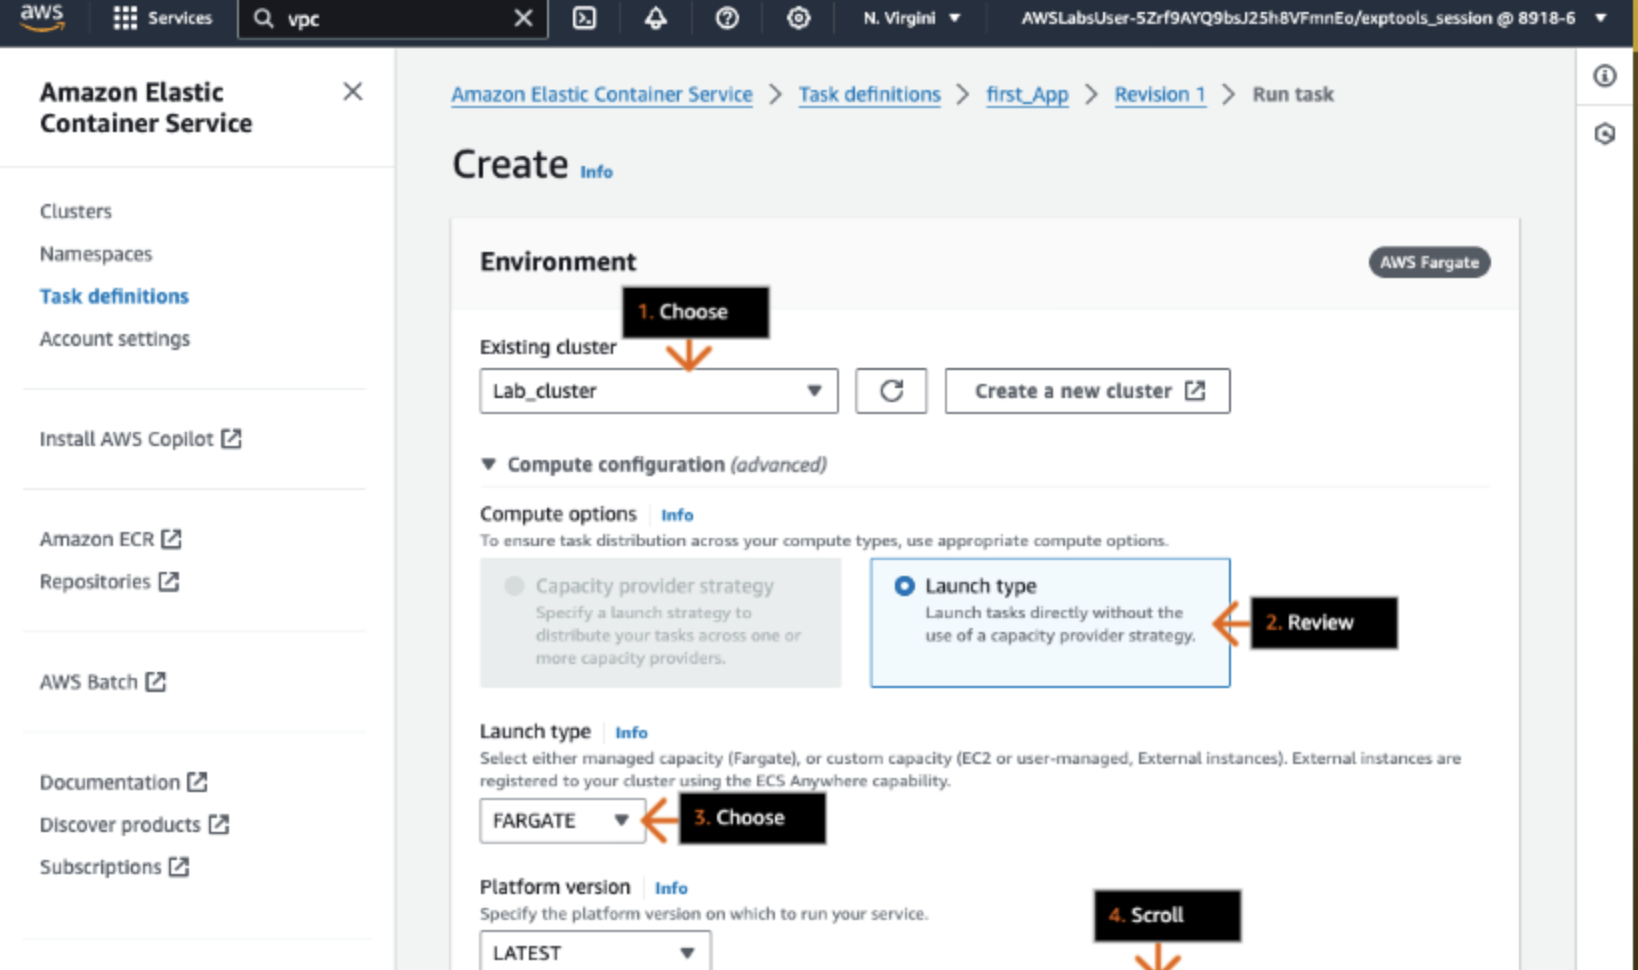Select Capacity provider strategy radio option

point(514,586)
